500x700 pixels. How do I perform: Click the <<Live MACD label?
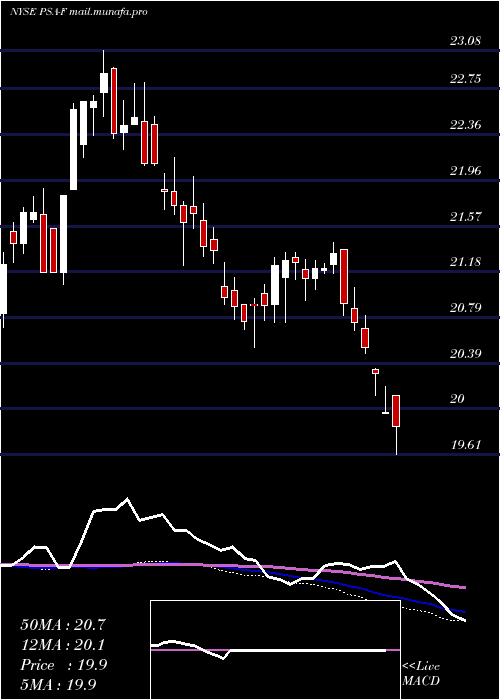(x=421, y=674)
